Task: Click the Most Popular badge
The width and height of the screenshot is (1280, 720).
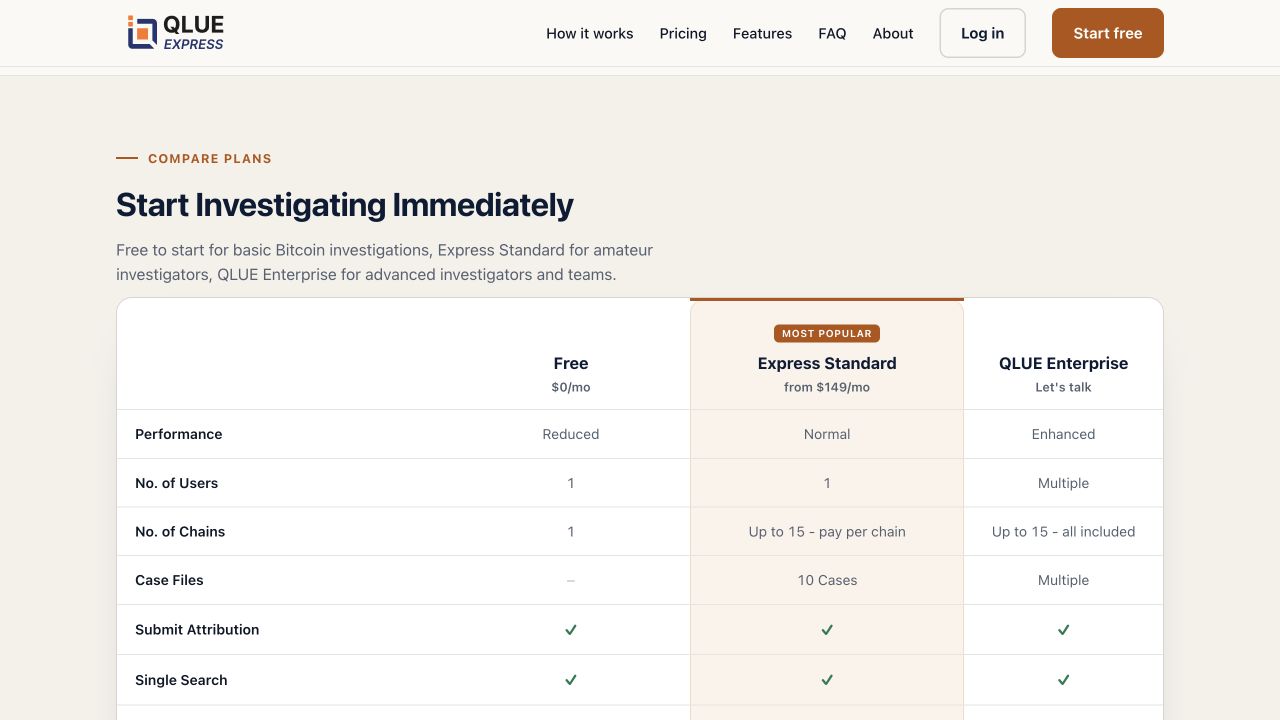Action: click(827, 333)
